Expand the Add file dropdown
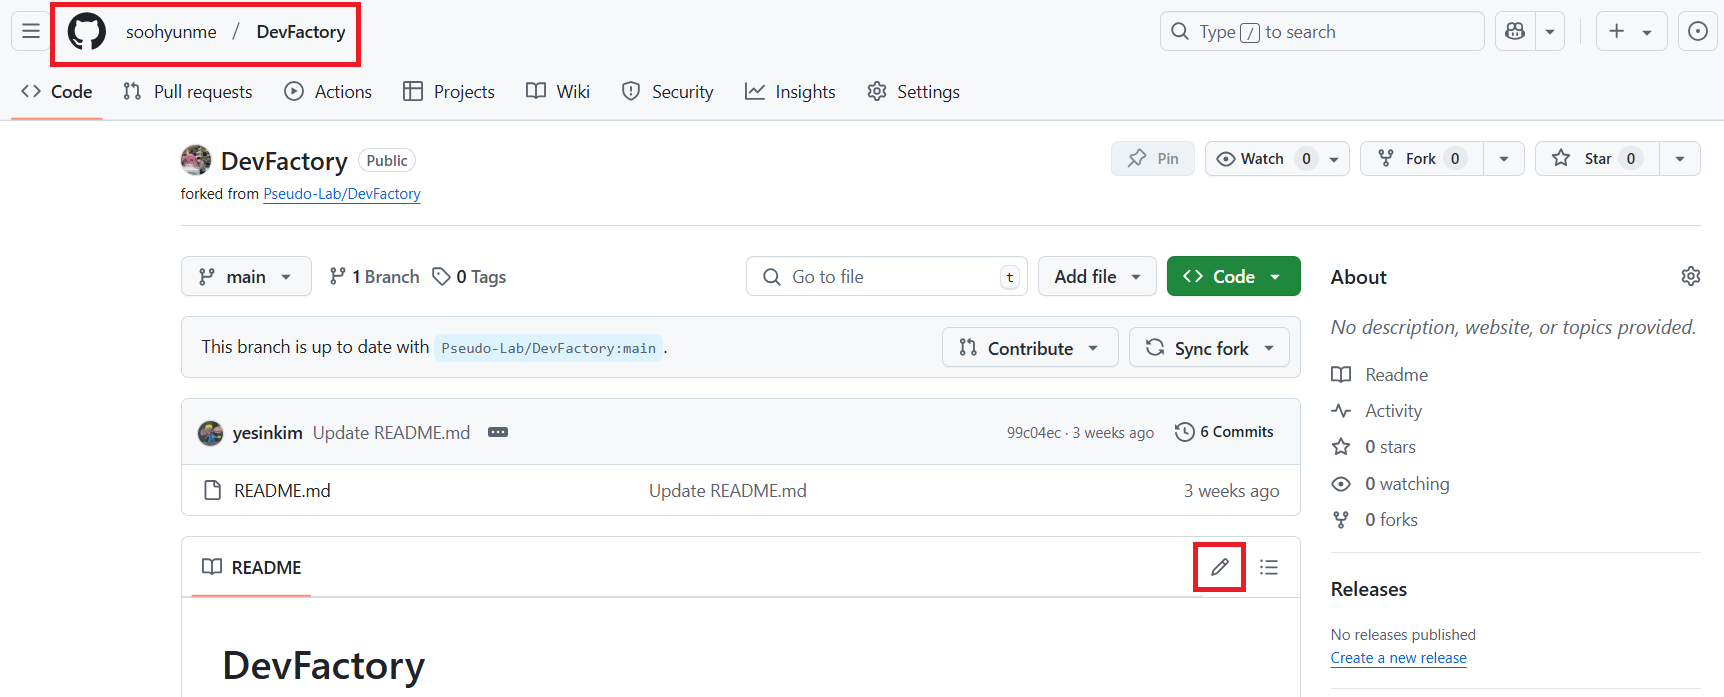1724x697 pixels. [1097, 277]
